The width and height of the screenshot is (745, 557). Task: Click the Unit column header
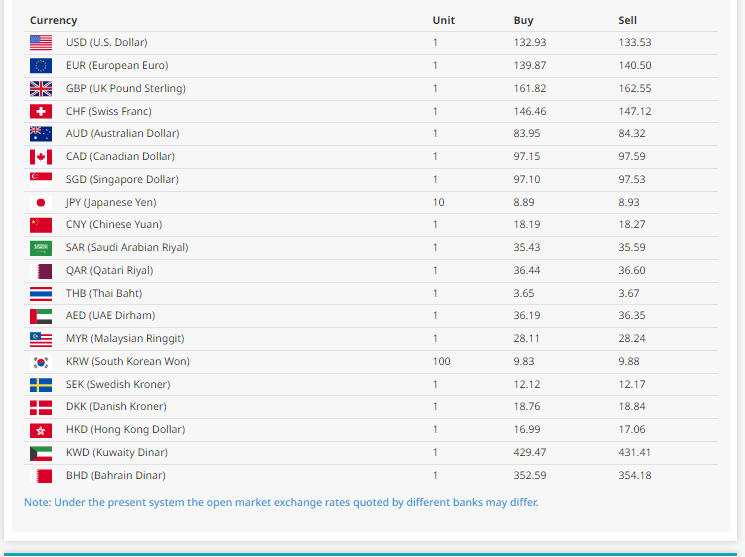pos(443,20)
